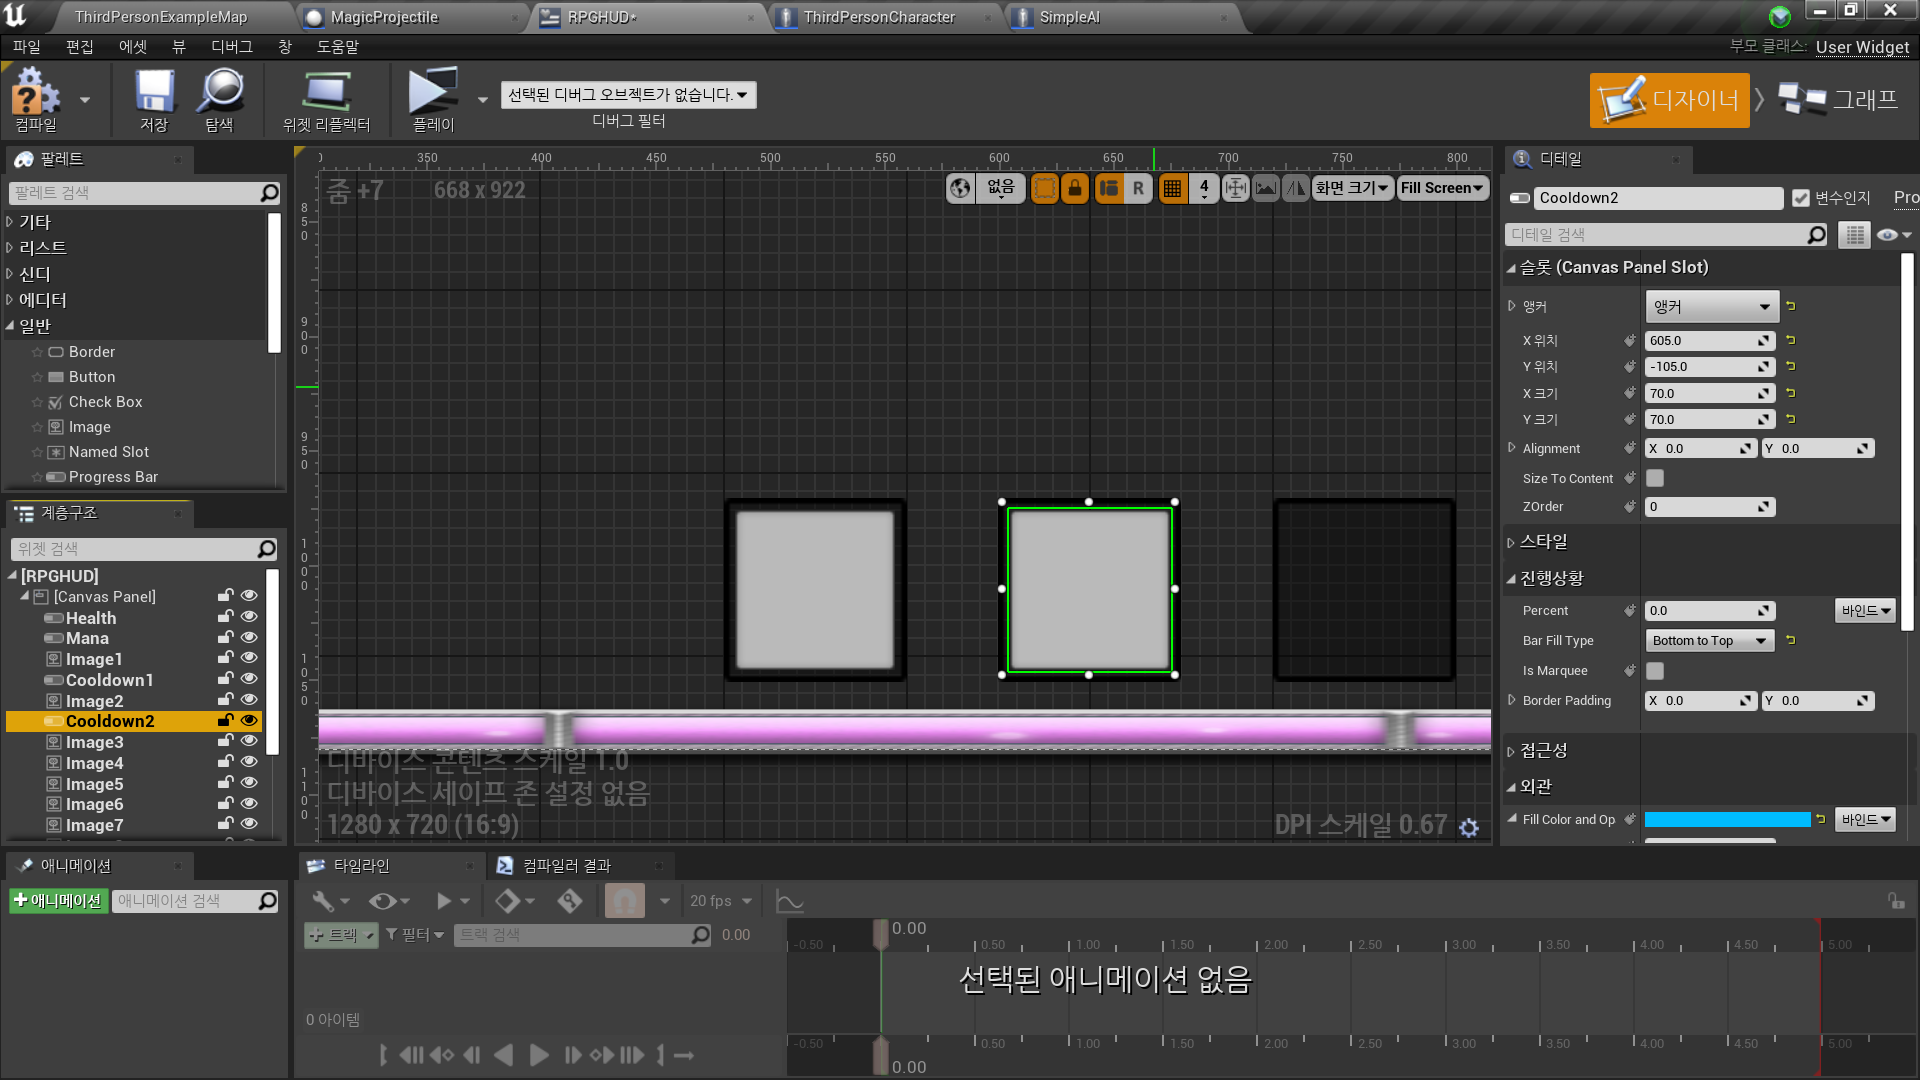The height and width of the screenshot is (1080, 1920).
Task: Toggle the lock icon in viewport toolbar
Action: coord(1075,188)
